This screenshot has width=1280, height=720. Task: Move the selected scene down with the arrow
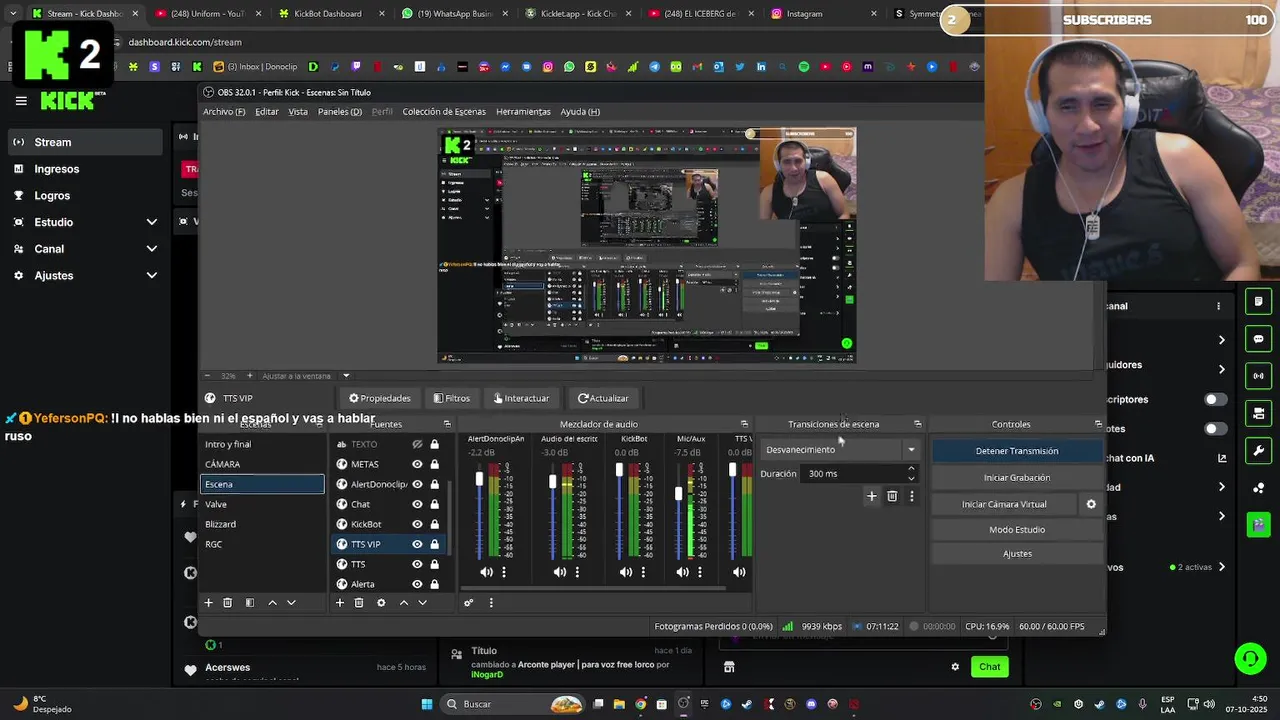(291, 603)
